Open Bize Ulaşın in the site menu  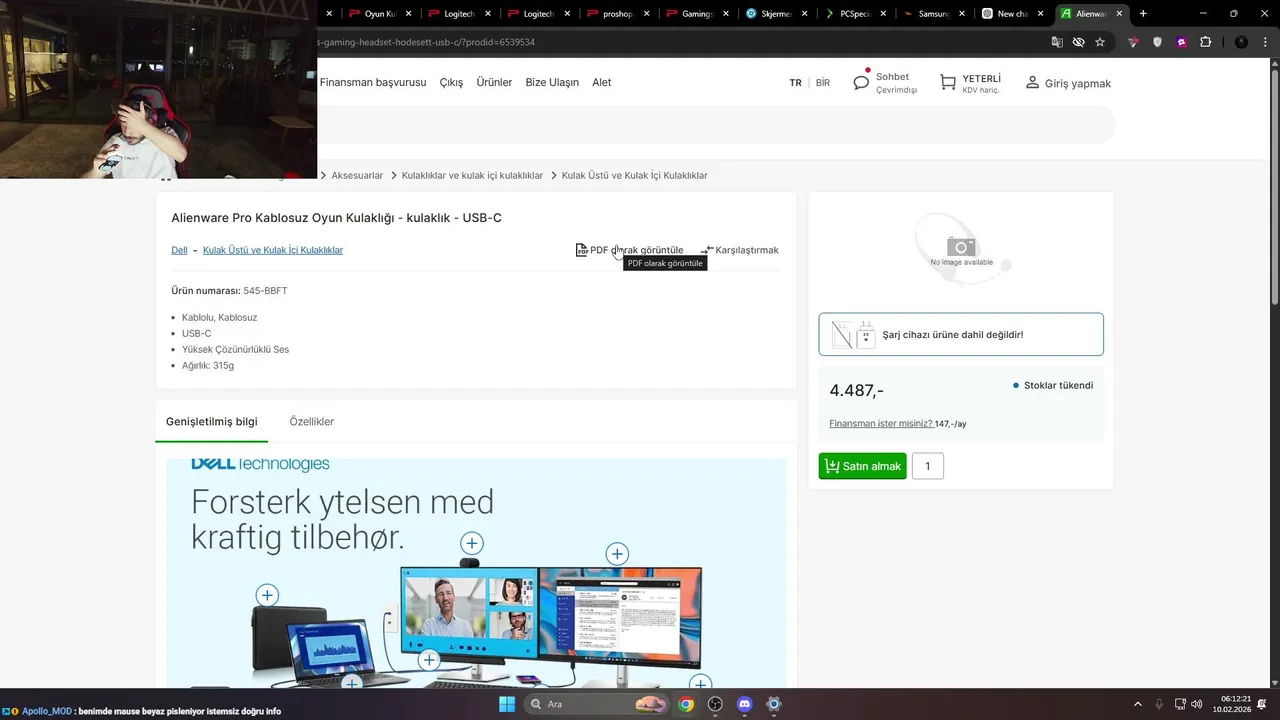click(x=552, y=82)
